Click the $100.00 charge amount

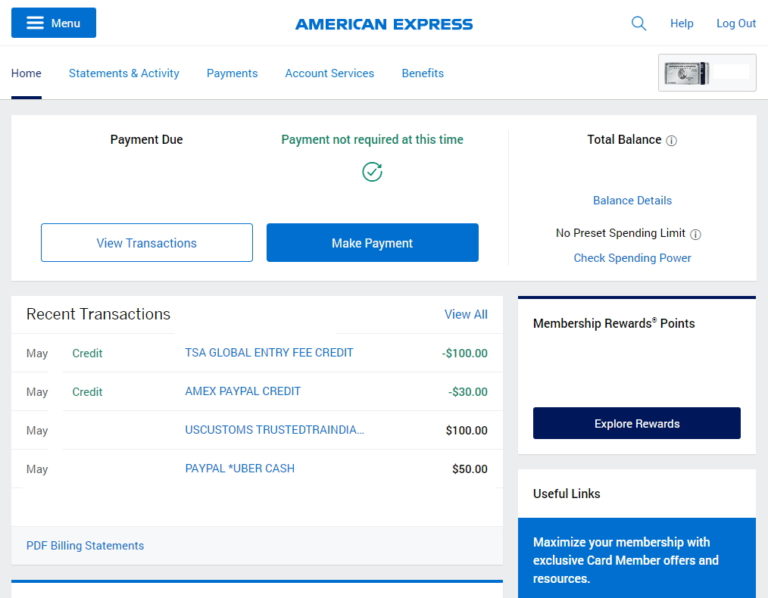(x=466, y=431)
